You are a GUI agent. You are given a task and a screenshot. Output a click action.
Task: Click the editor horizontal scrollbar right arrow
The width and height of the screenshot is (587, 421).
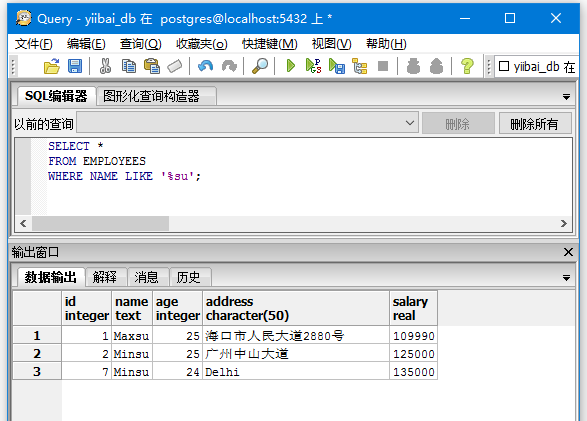(x=563, y=223)
